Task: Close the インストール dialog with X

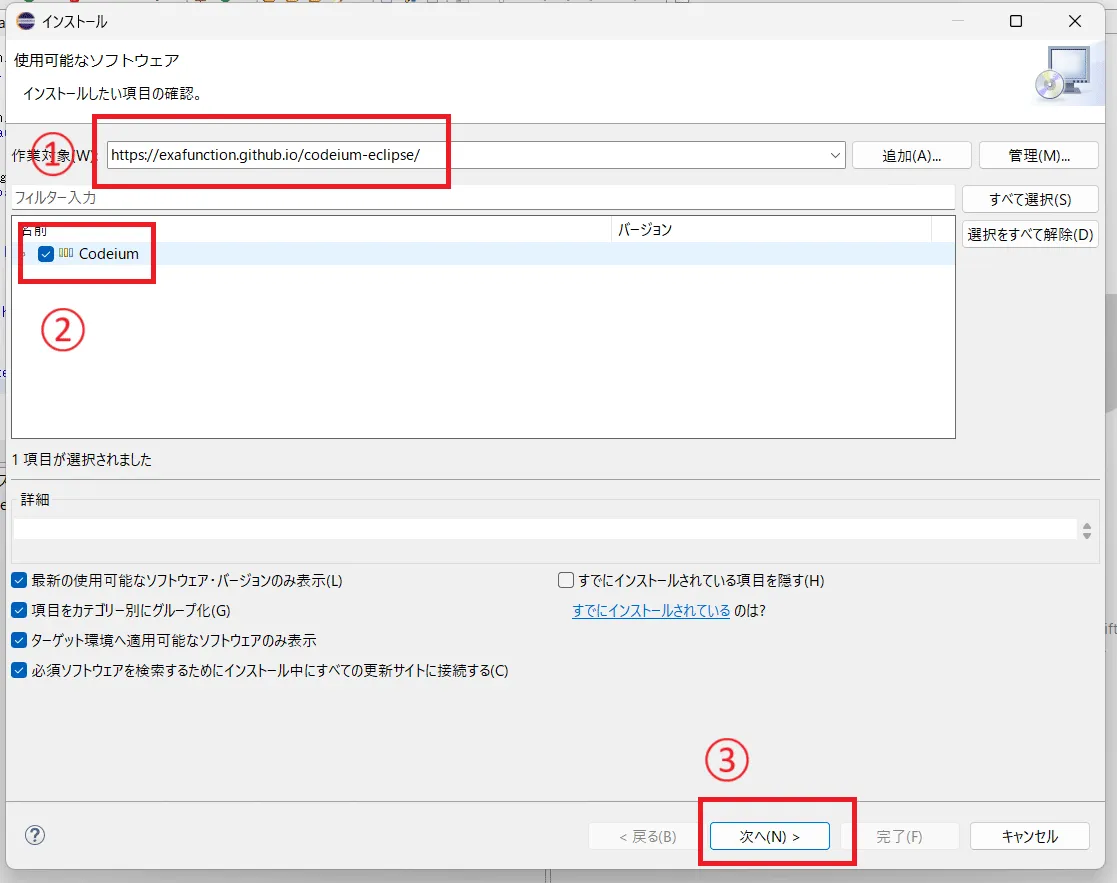Action: pos(1075,21)
